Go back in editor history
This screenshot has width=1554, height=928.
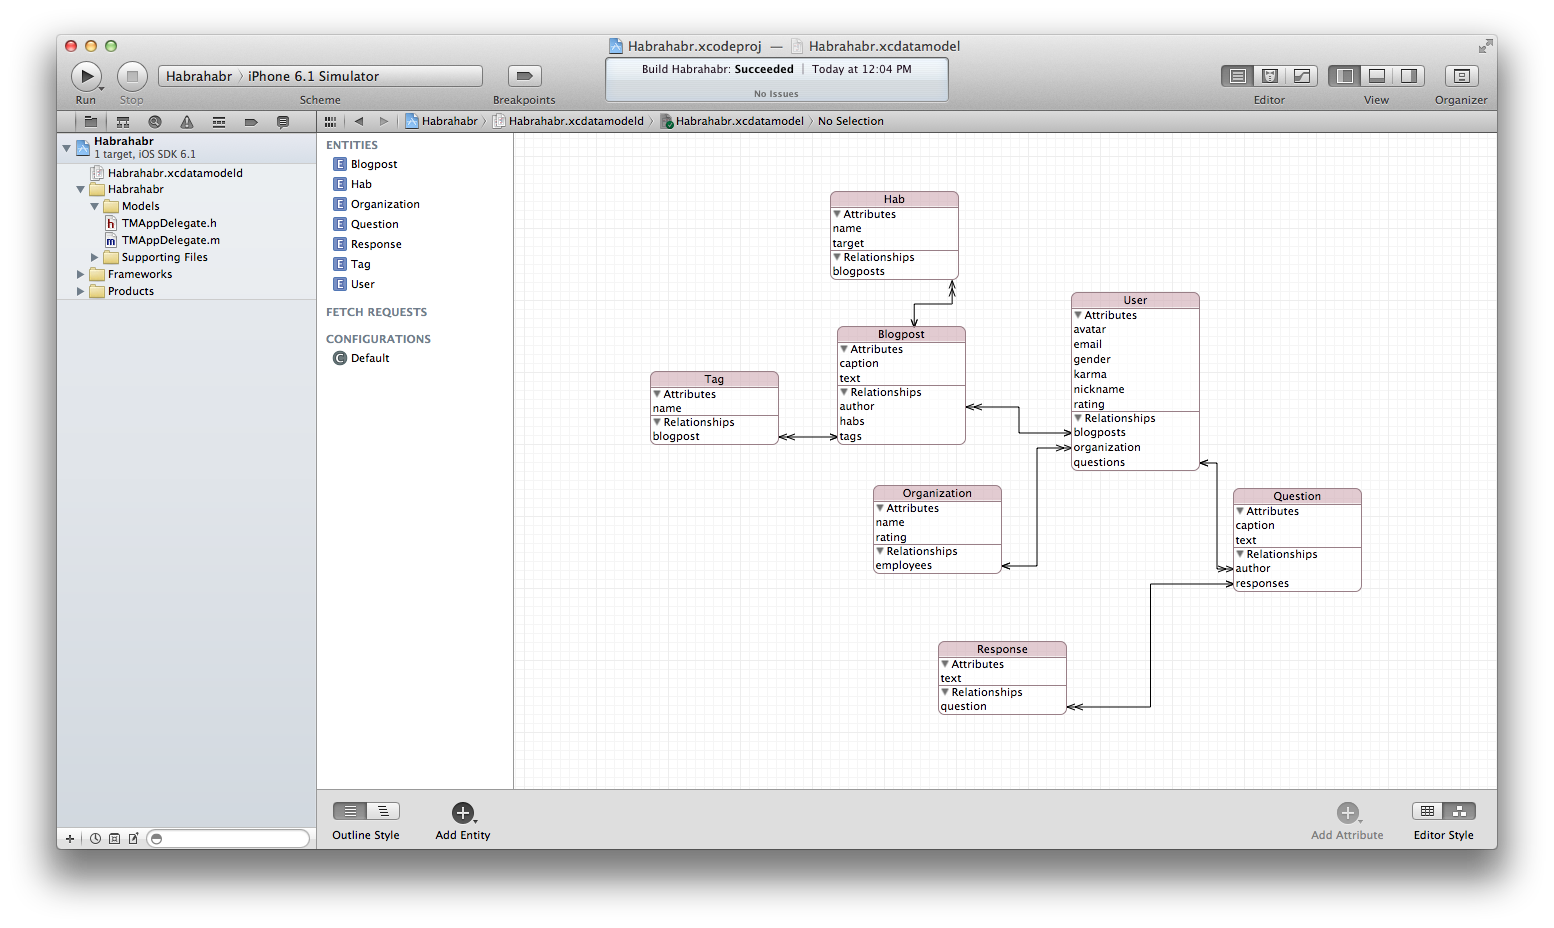pyautogui.click(x=359, y=121)
